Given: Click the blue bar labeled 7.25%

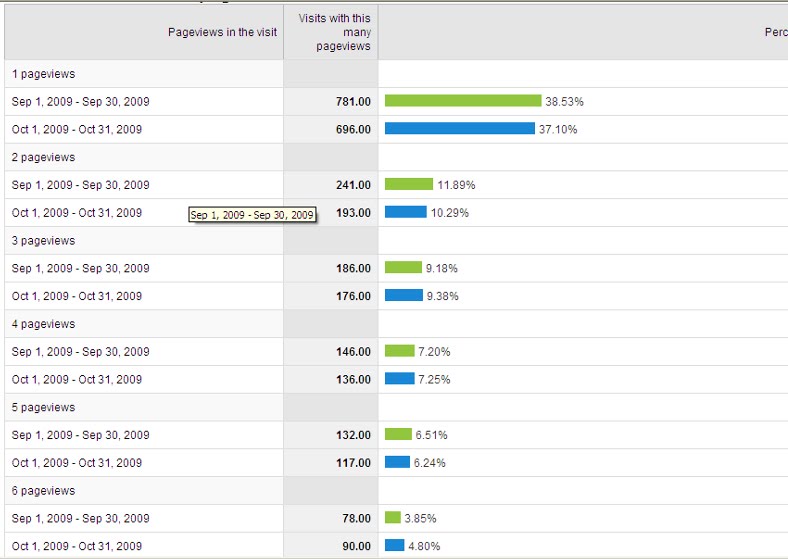Looking at the screenshot, I should point(400,379).
